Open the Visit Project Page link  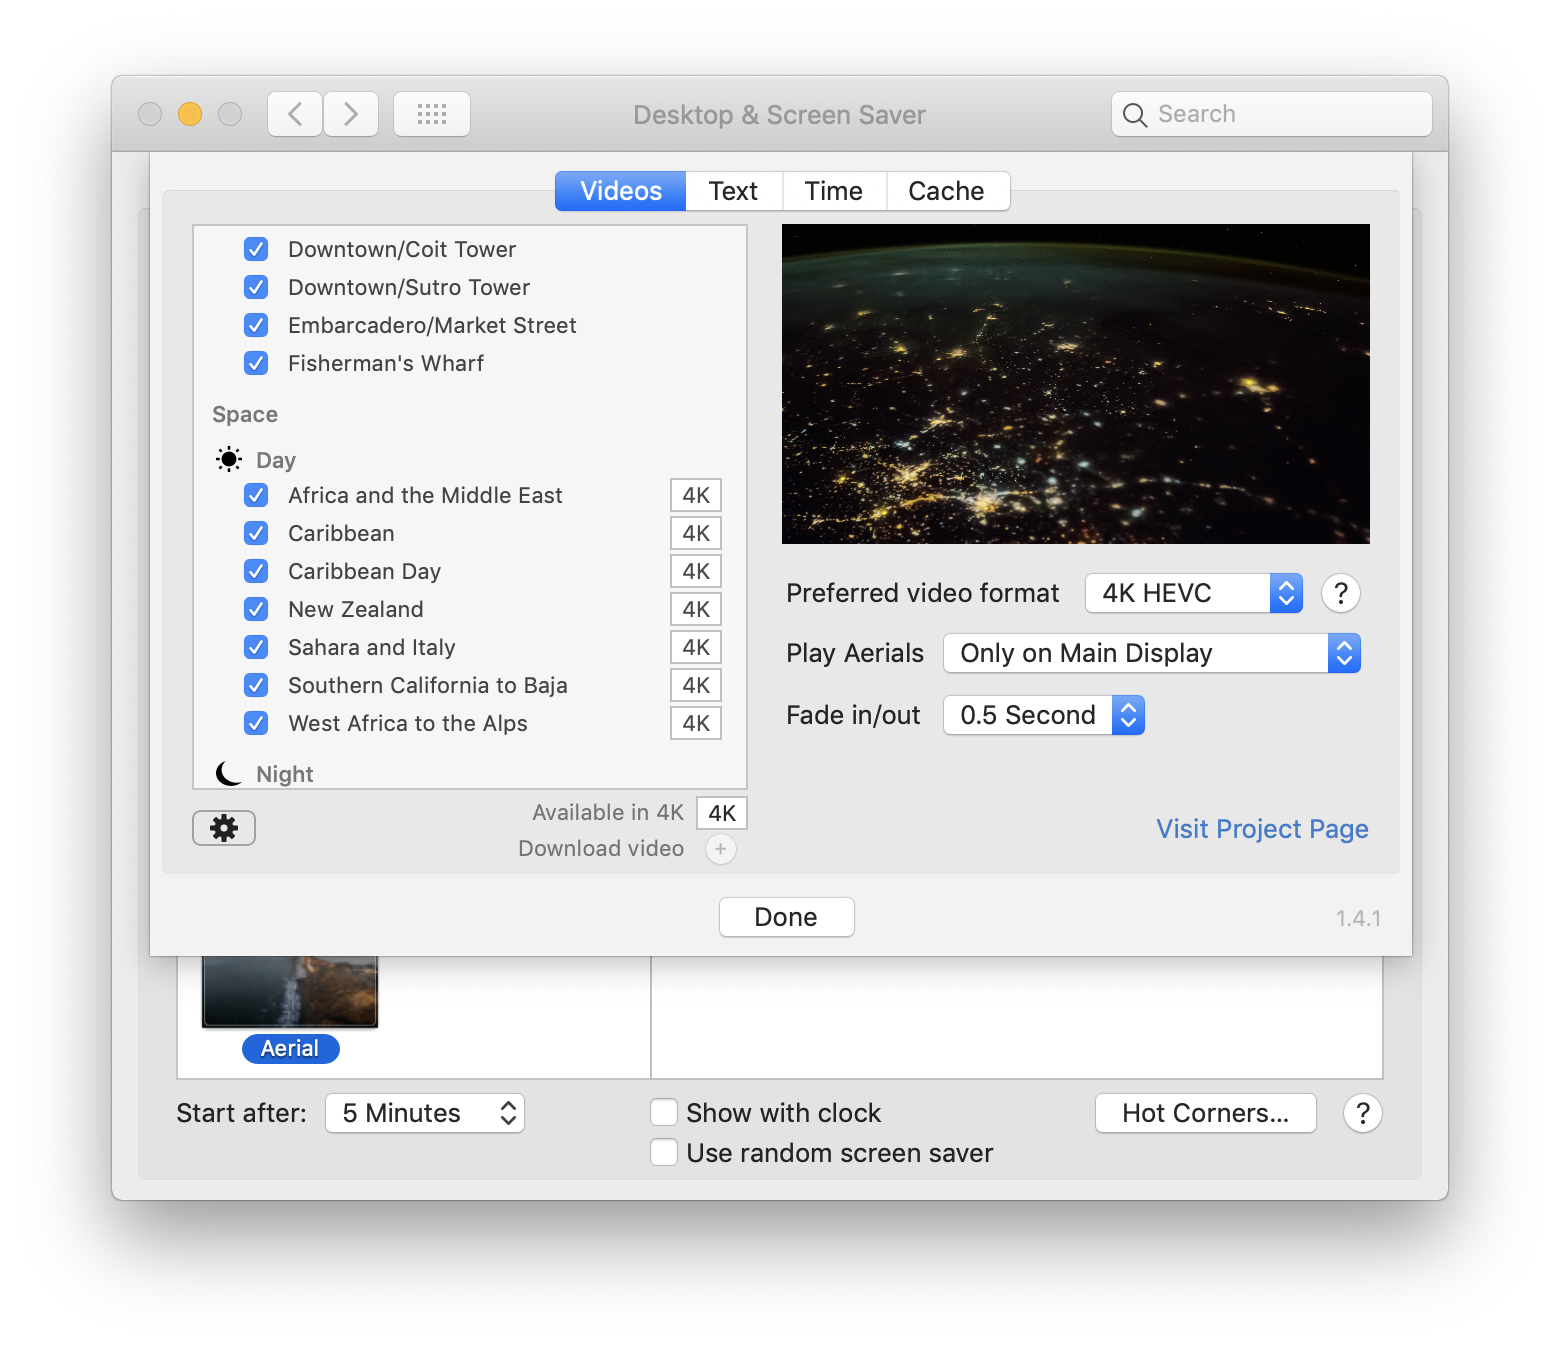point(1262,829)
